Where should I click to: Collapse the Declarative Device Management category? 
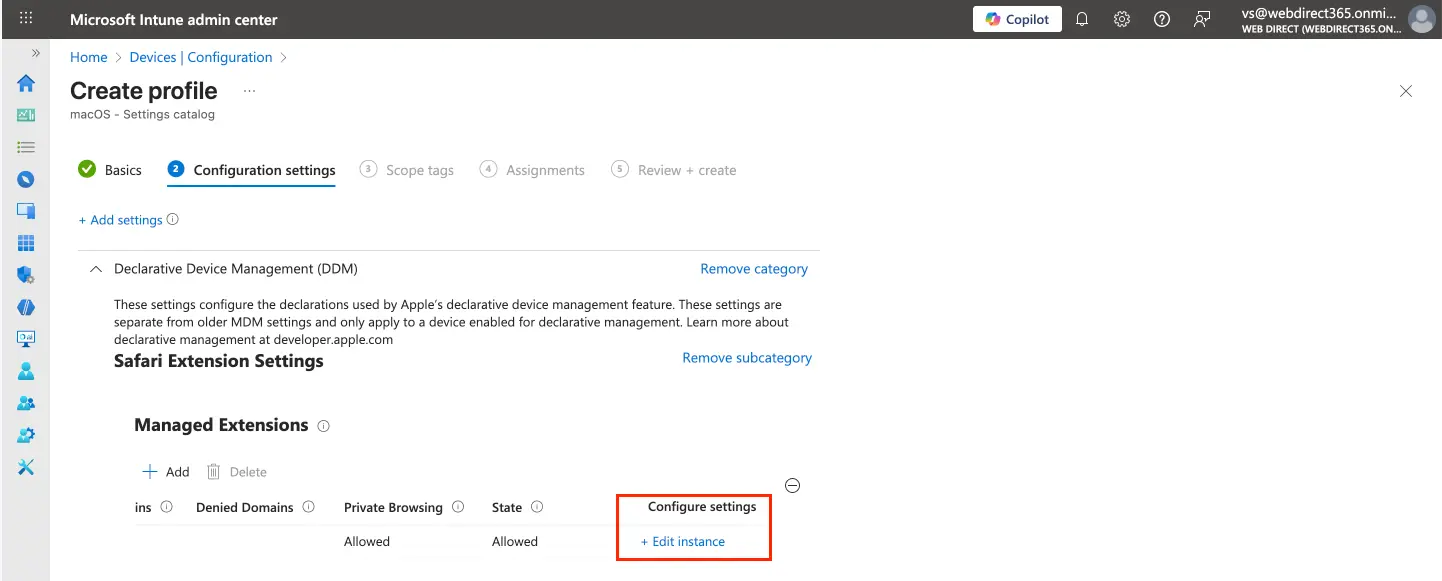point(95,268)
